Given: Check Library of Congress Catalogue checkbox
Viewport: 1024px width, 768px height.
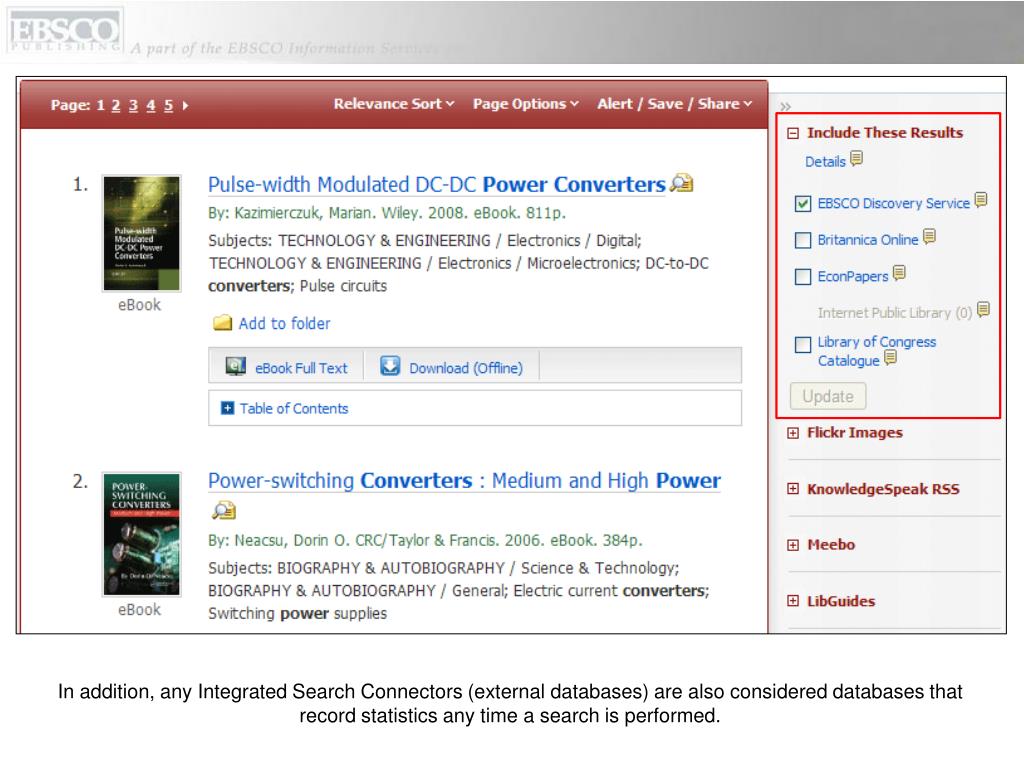Looking at the screenshot, I should pos(803,344).
